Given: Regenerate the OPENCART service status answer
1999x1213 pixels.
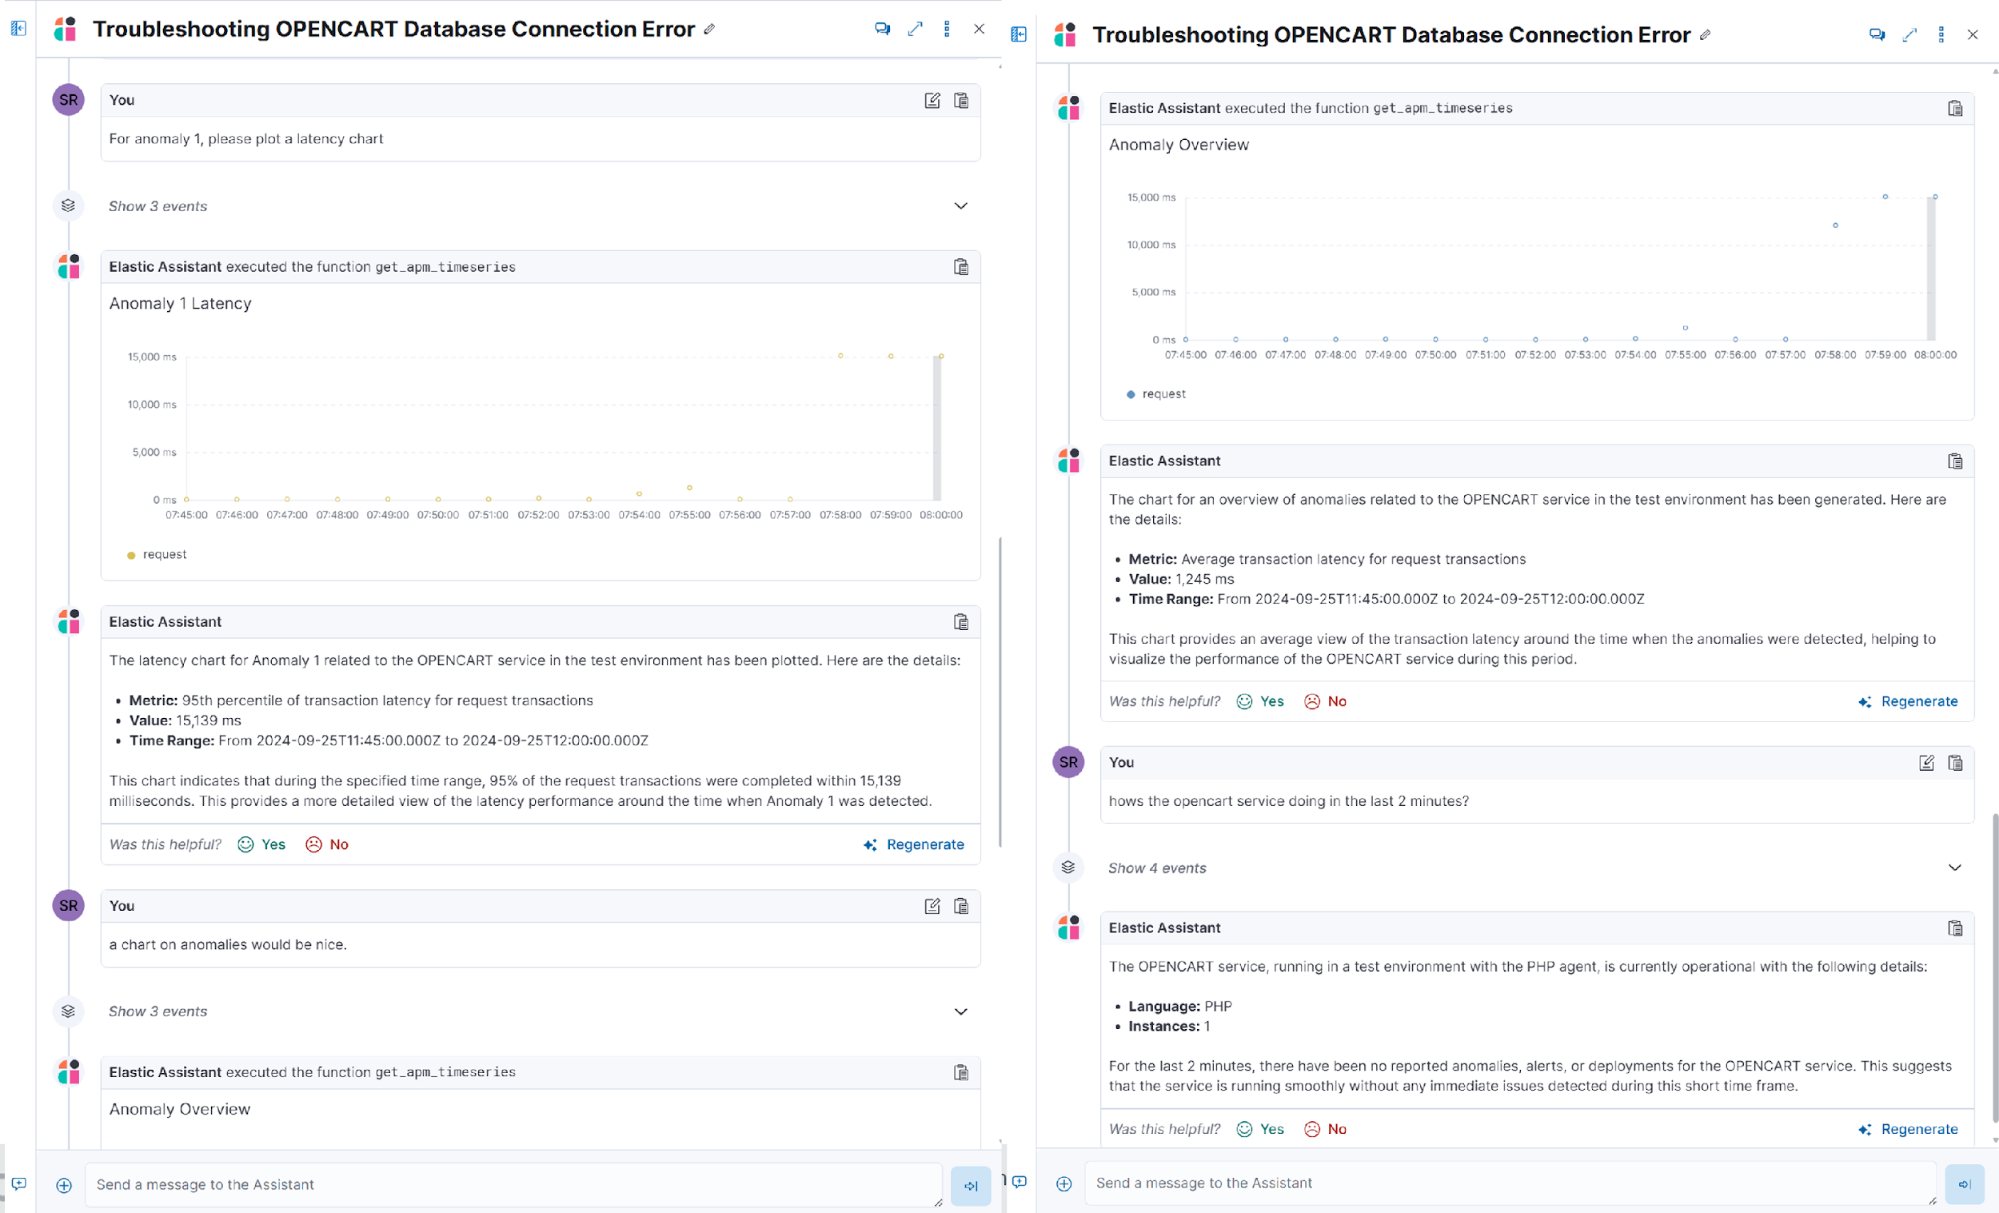Looking at the screenshot, I should 1908,1130.
